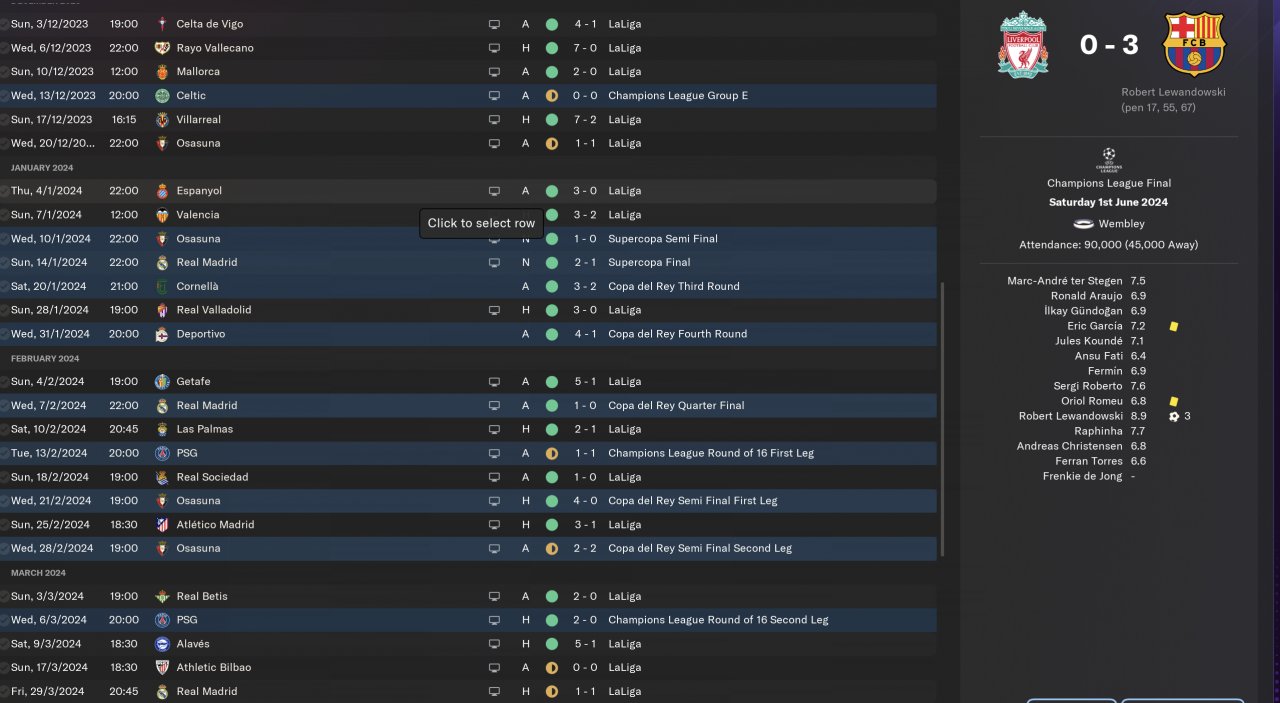The image size is (1280, 703).
Task: Click the 7 - 0 score against Rayo Vallecano
Action: [x=586, y=48]
